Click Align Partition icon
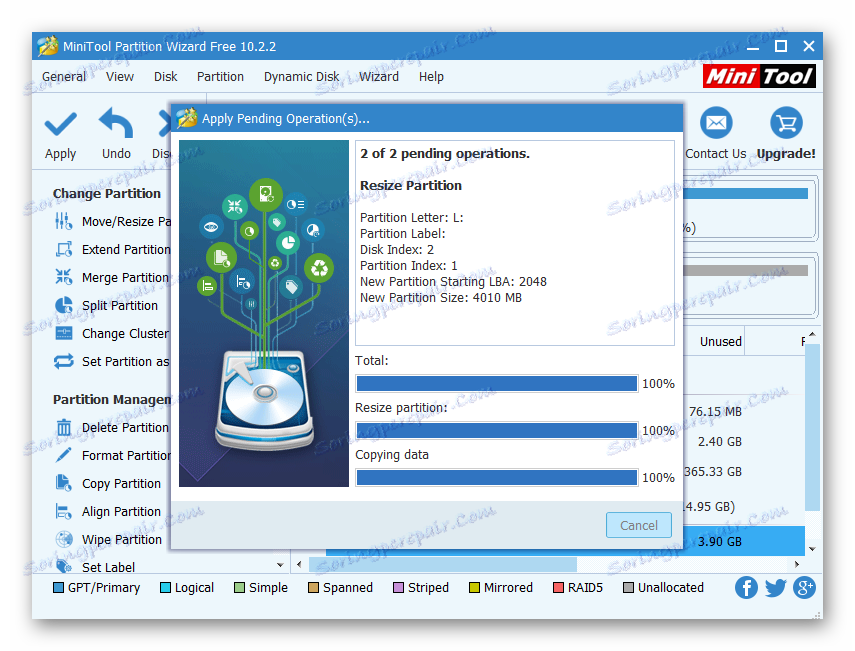 [x=64, y=511]
